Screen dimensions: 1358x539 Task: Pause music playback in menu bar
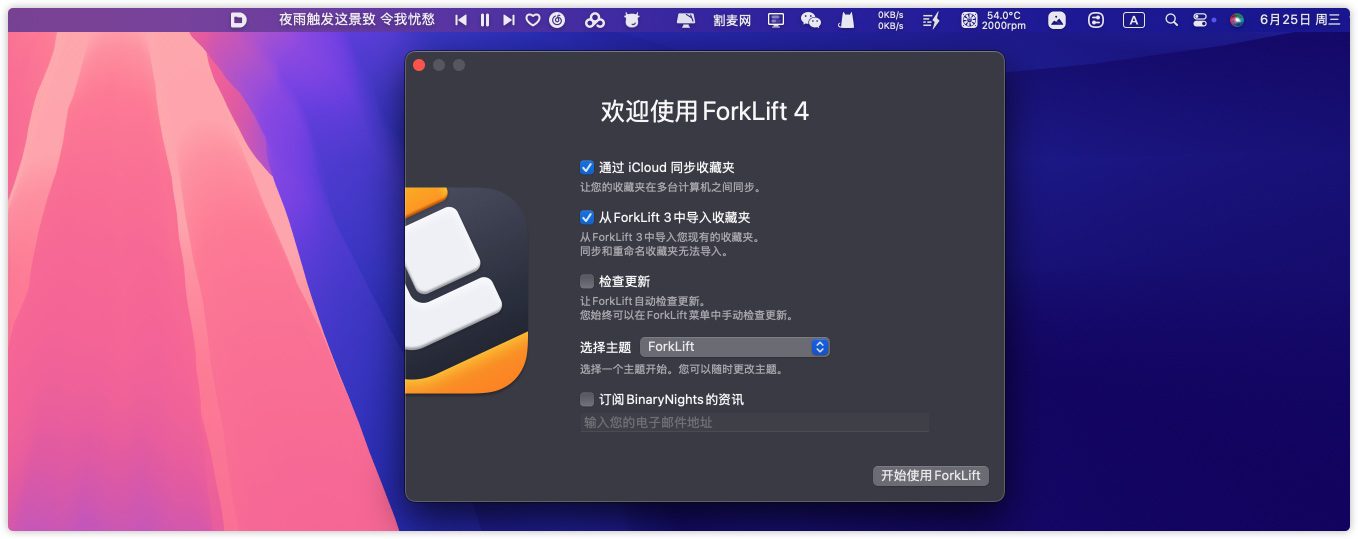485,20
